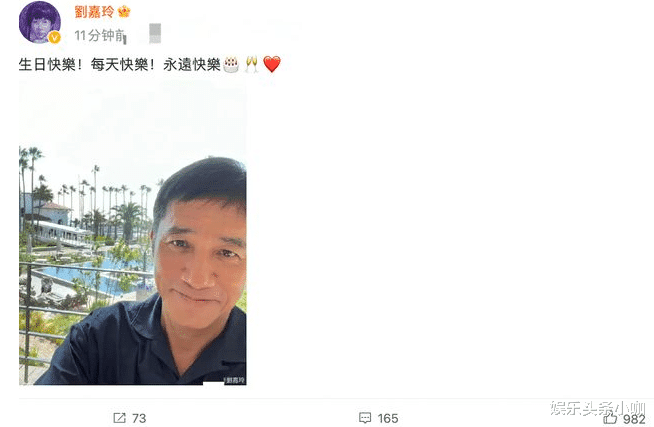Click the repost share icon
The width and height of the screenshot is (654, 427).
[x=119, y=418]
